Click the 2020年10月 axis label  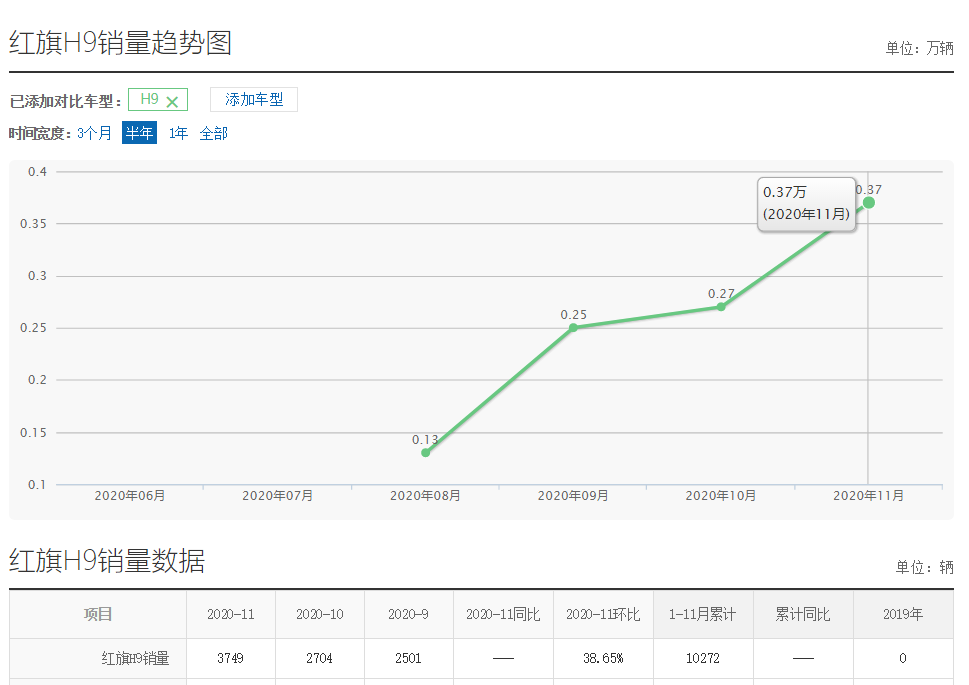pyautogui.click(x=721, y=496)
